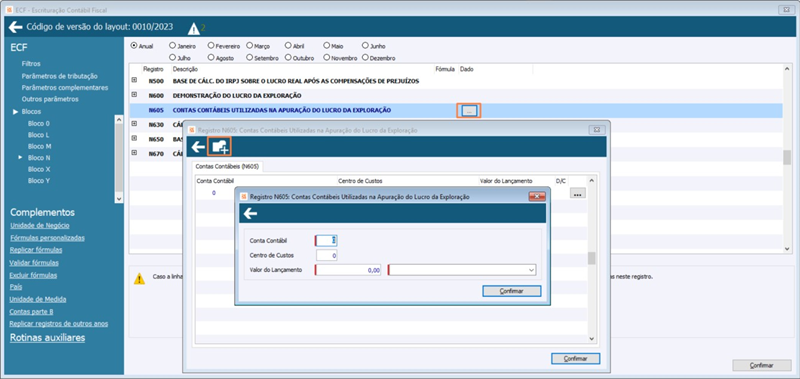Click the add new record folder icon
This screenshot has height=379, width=800.
point(221,147)
